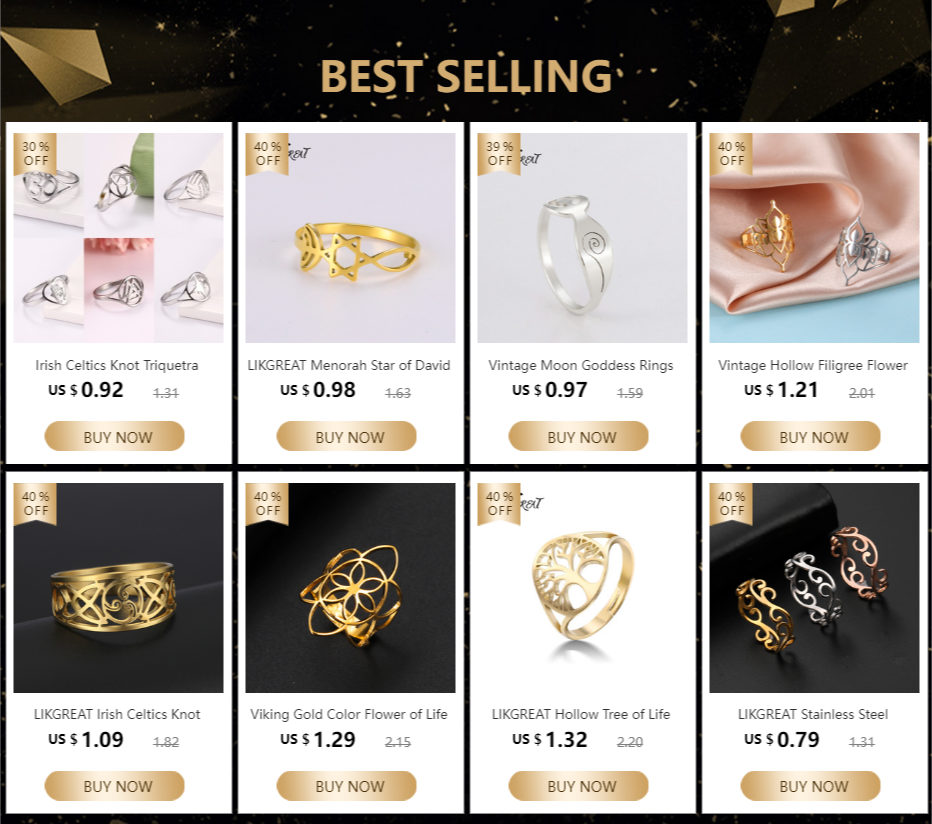This screenshot has width=932, height=824.
Task: Click BUY NOW for Vintage Moon Goddess Rings
Action: [x=578, y=436]
